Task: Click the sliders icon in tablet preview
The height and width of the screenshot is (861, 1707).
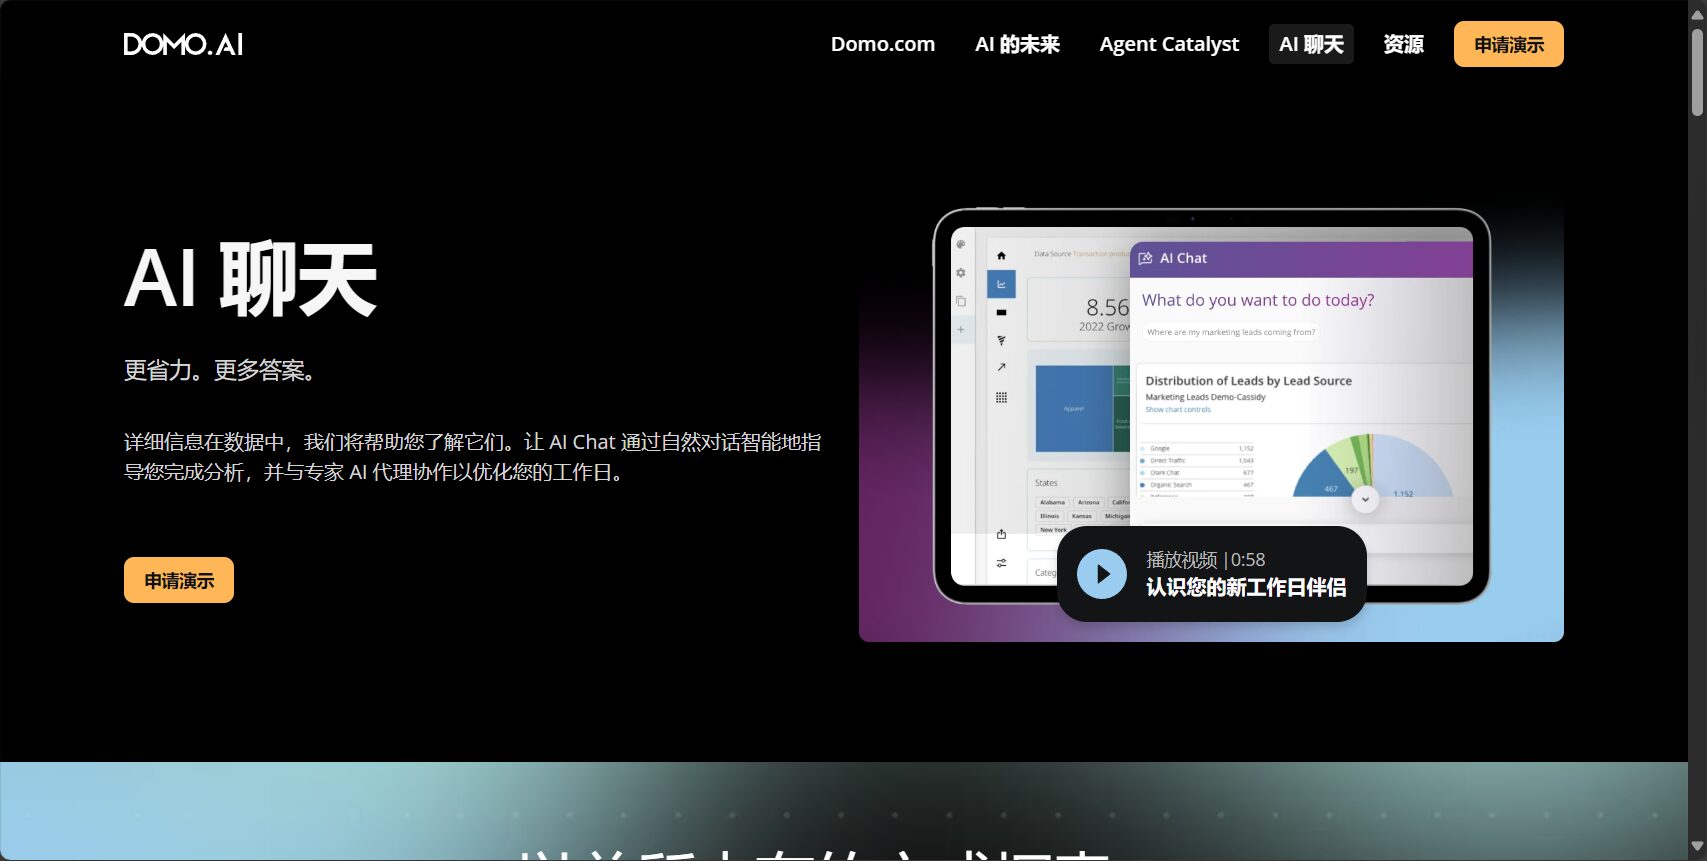Action: click(x=1001, y=563)
